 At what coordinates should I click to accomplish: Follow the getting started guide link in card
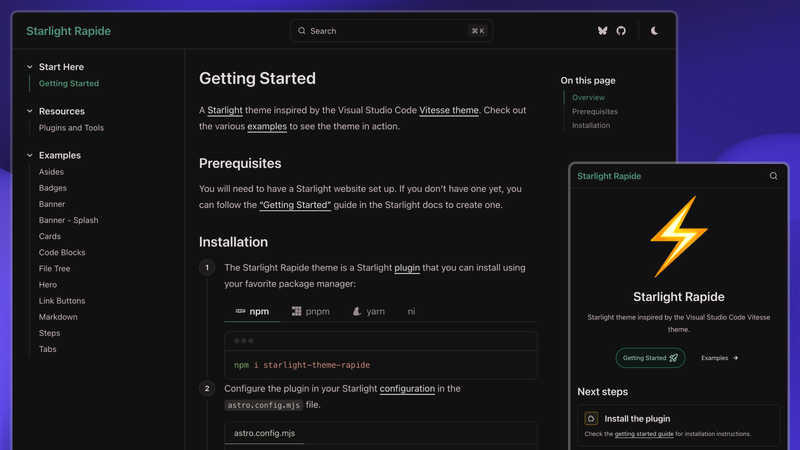[644, 434]
